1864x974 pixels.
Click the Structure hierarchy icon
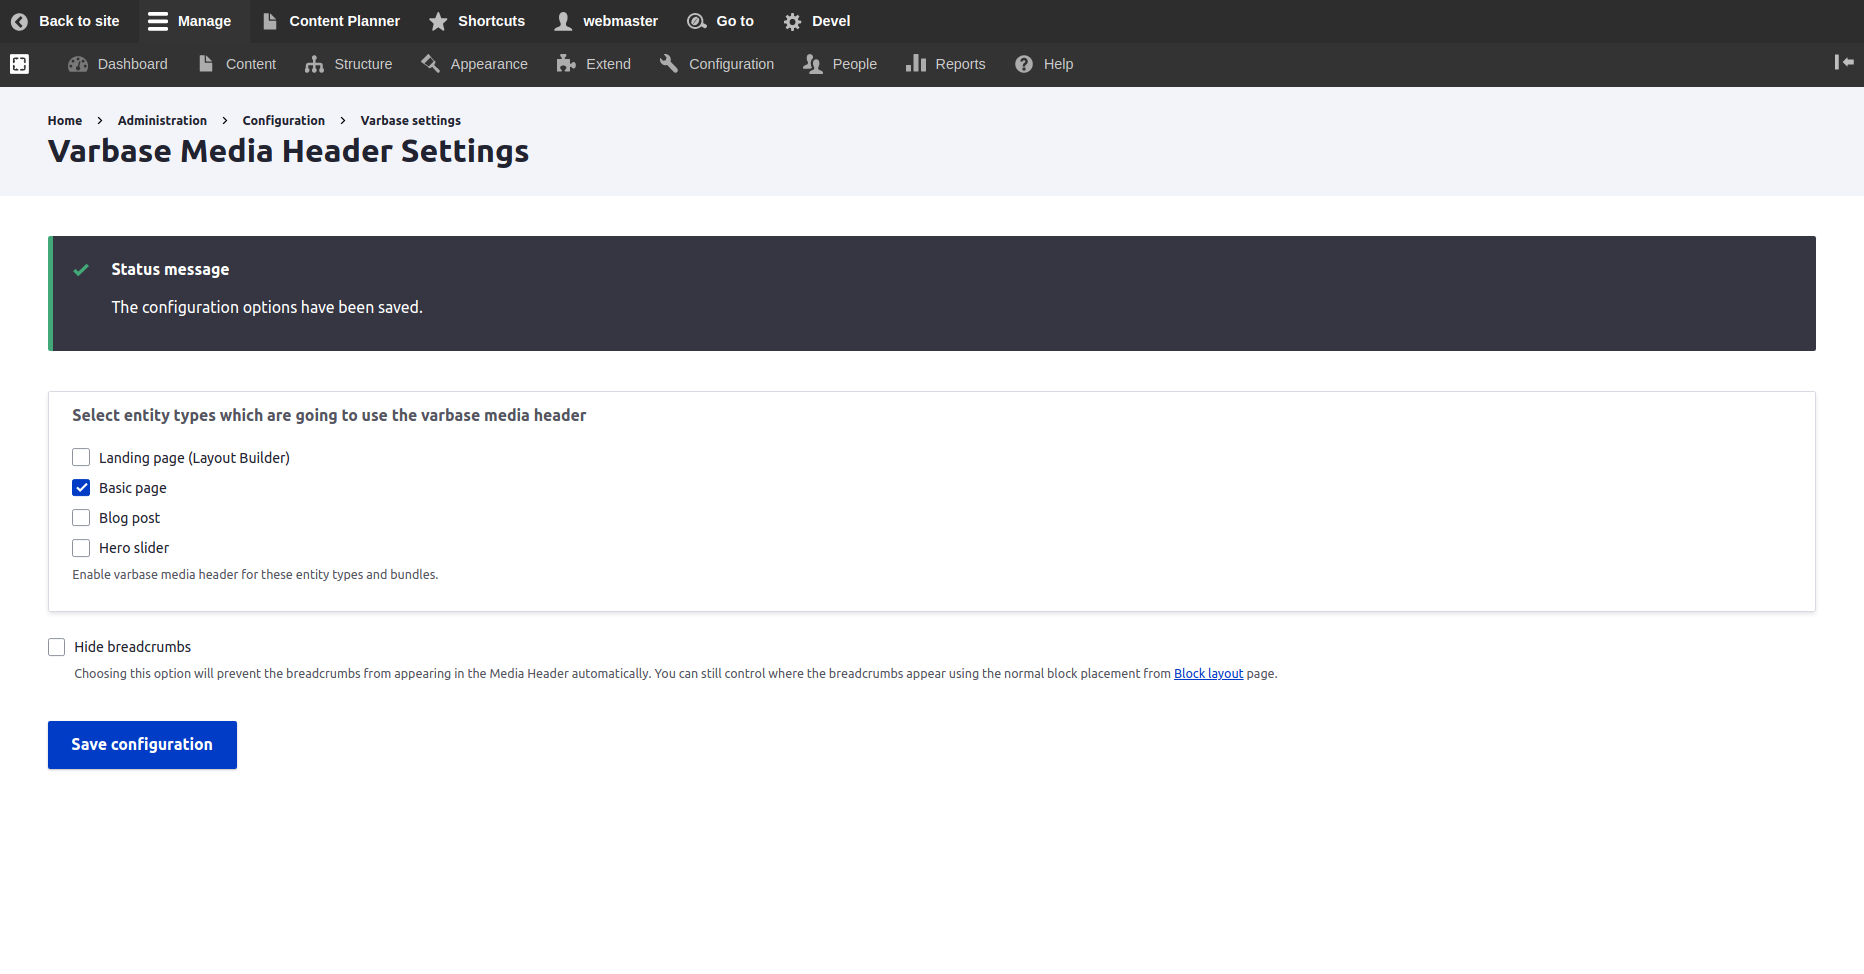pyautogui.click(x=314, y=64)
